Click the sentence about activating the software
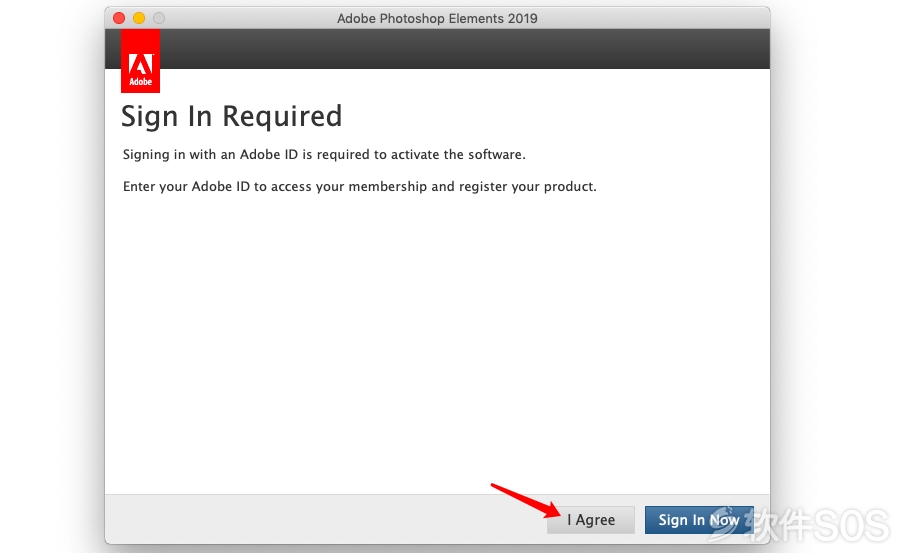This screenshot has width=904, height=553. pos(324,155)
